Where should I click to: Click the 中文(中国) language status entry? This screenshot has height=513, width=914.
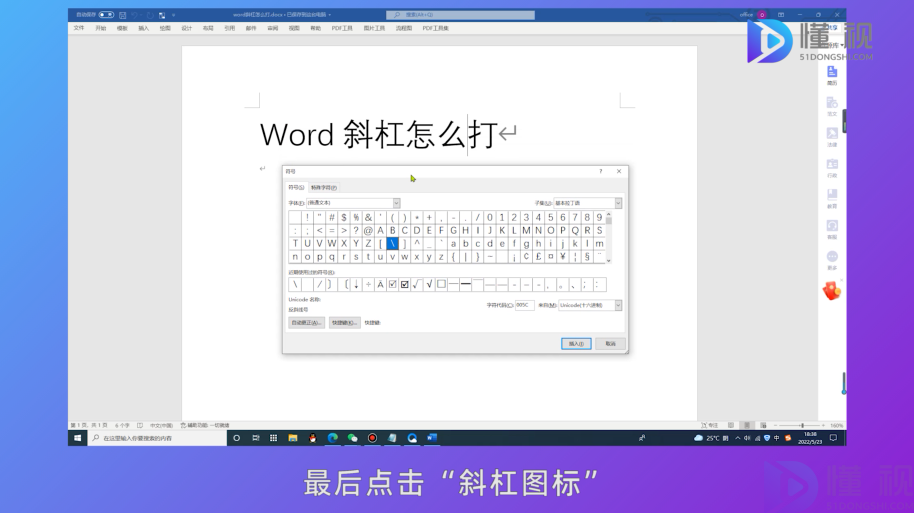click(x=161, y=426)
